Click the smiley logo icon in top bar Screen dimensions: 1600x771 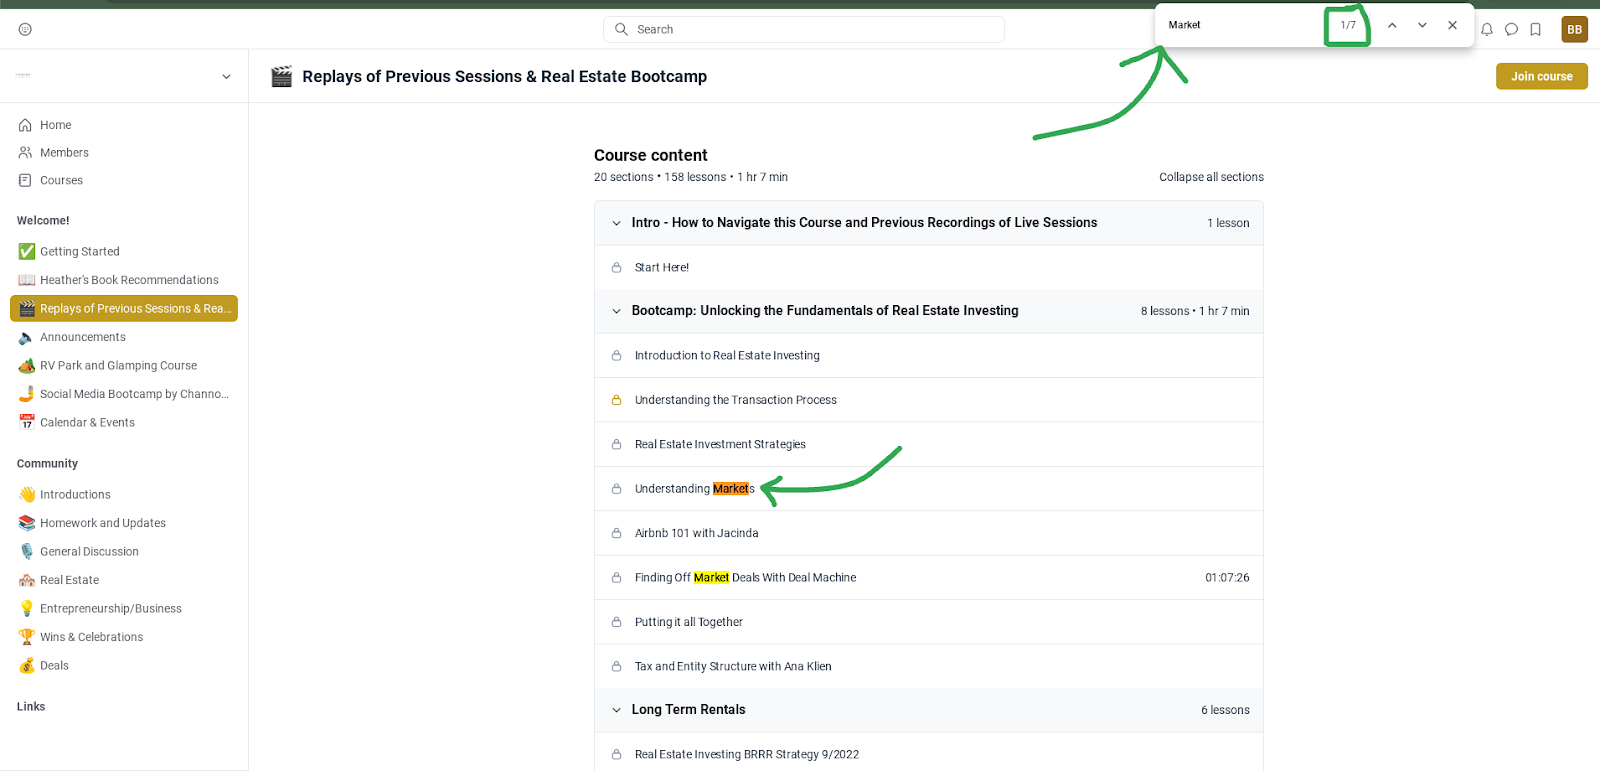[25, 29]
